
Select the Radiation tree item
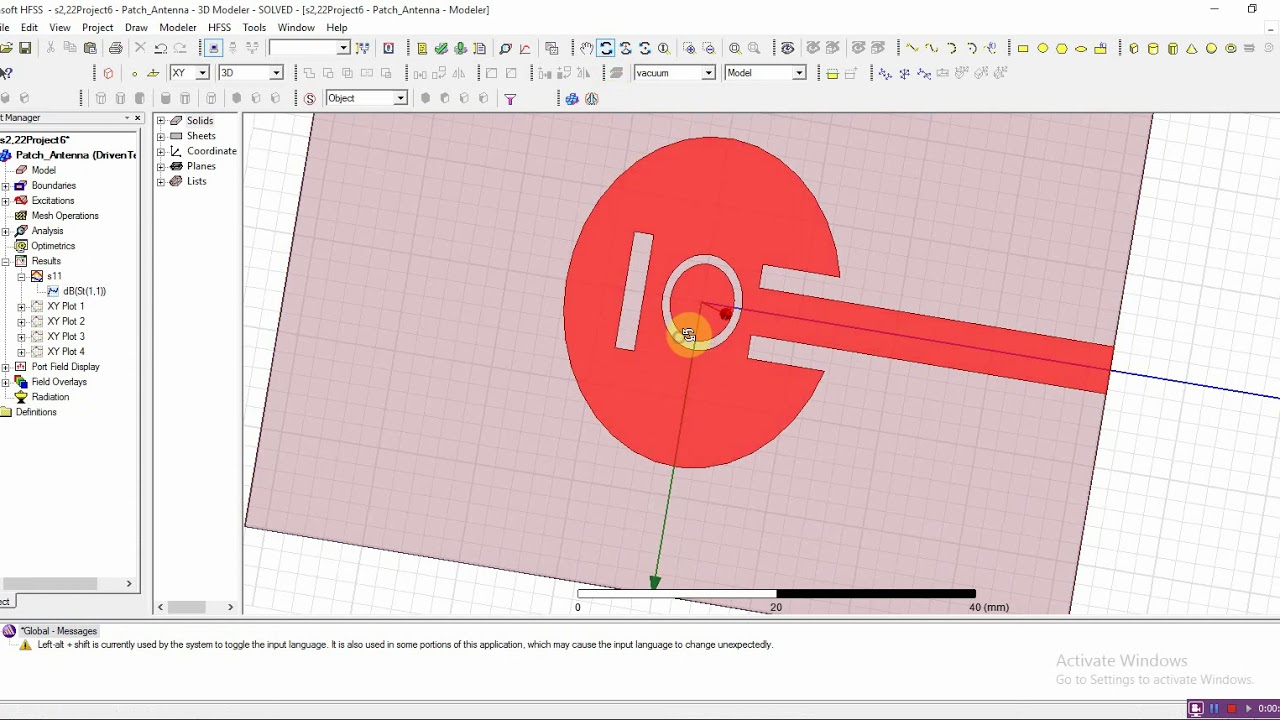coord(50,397)
